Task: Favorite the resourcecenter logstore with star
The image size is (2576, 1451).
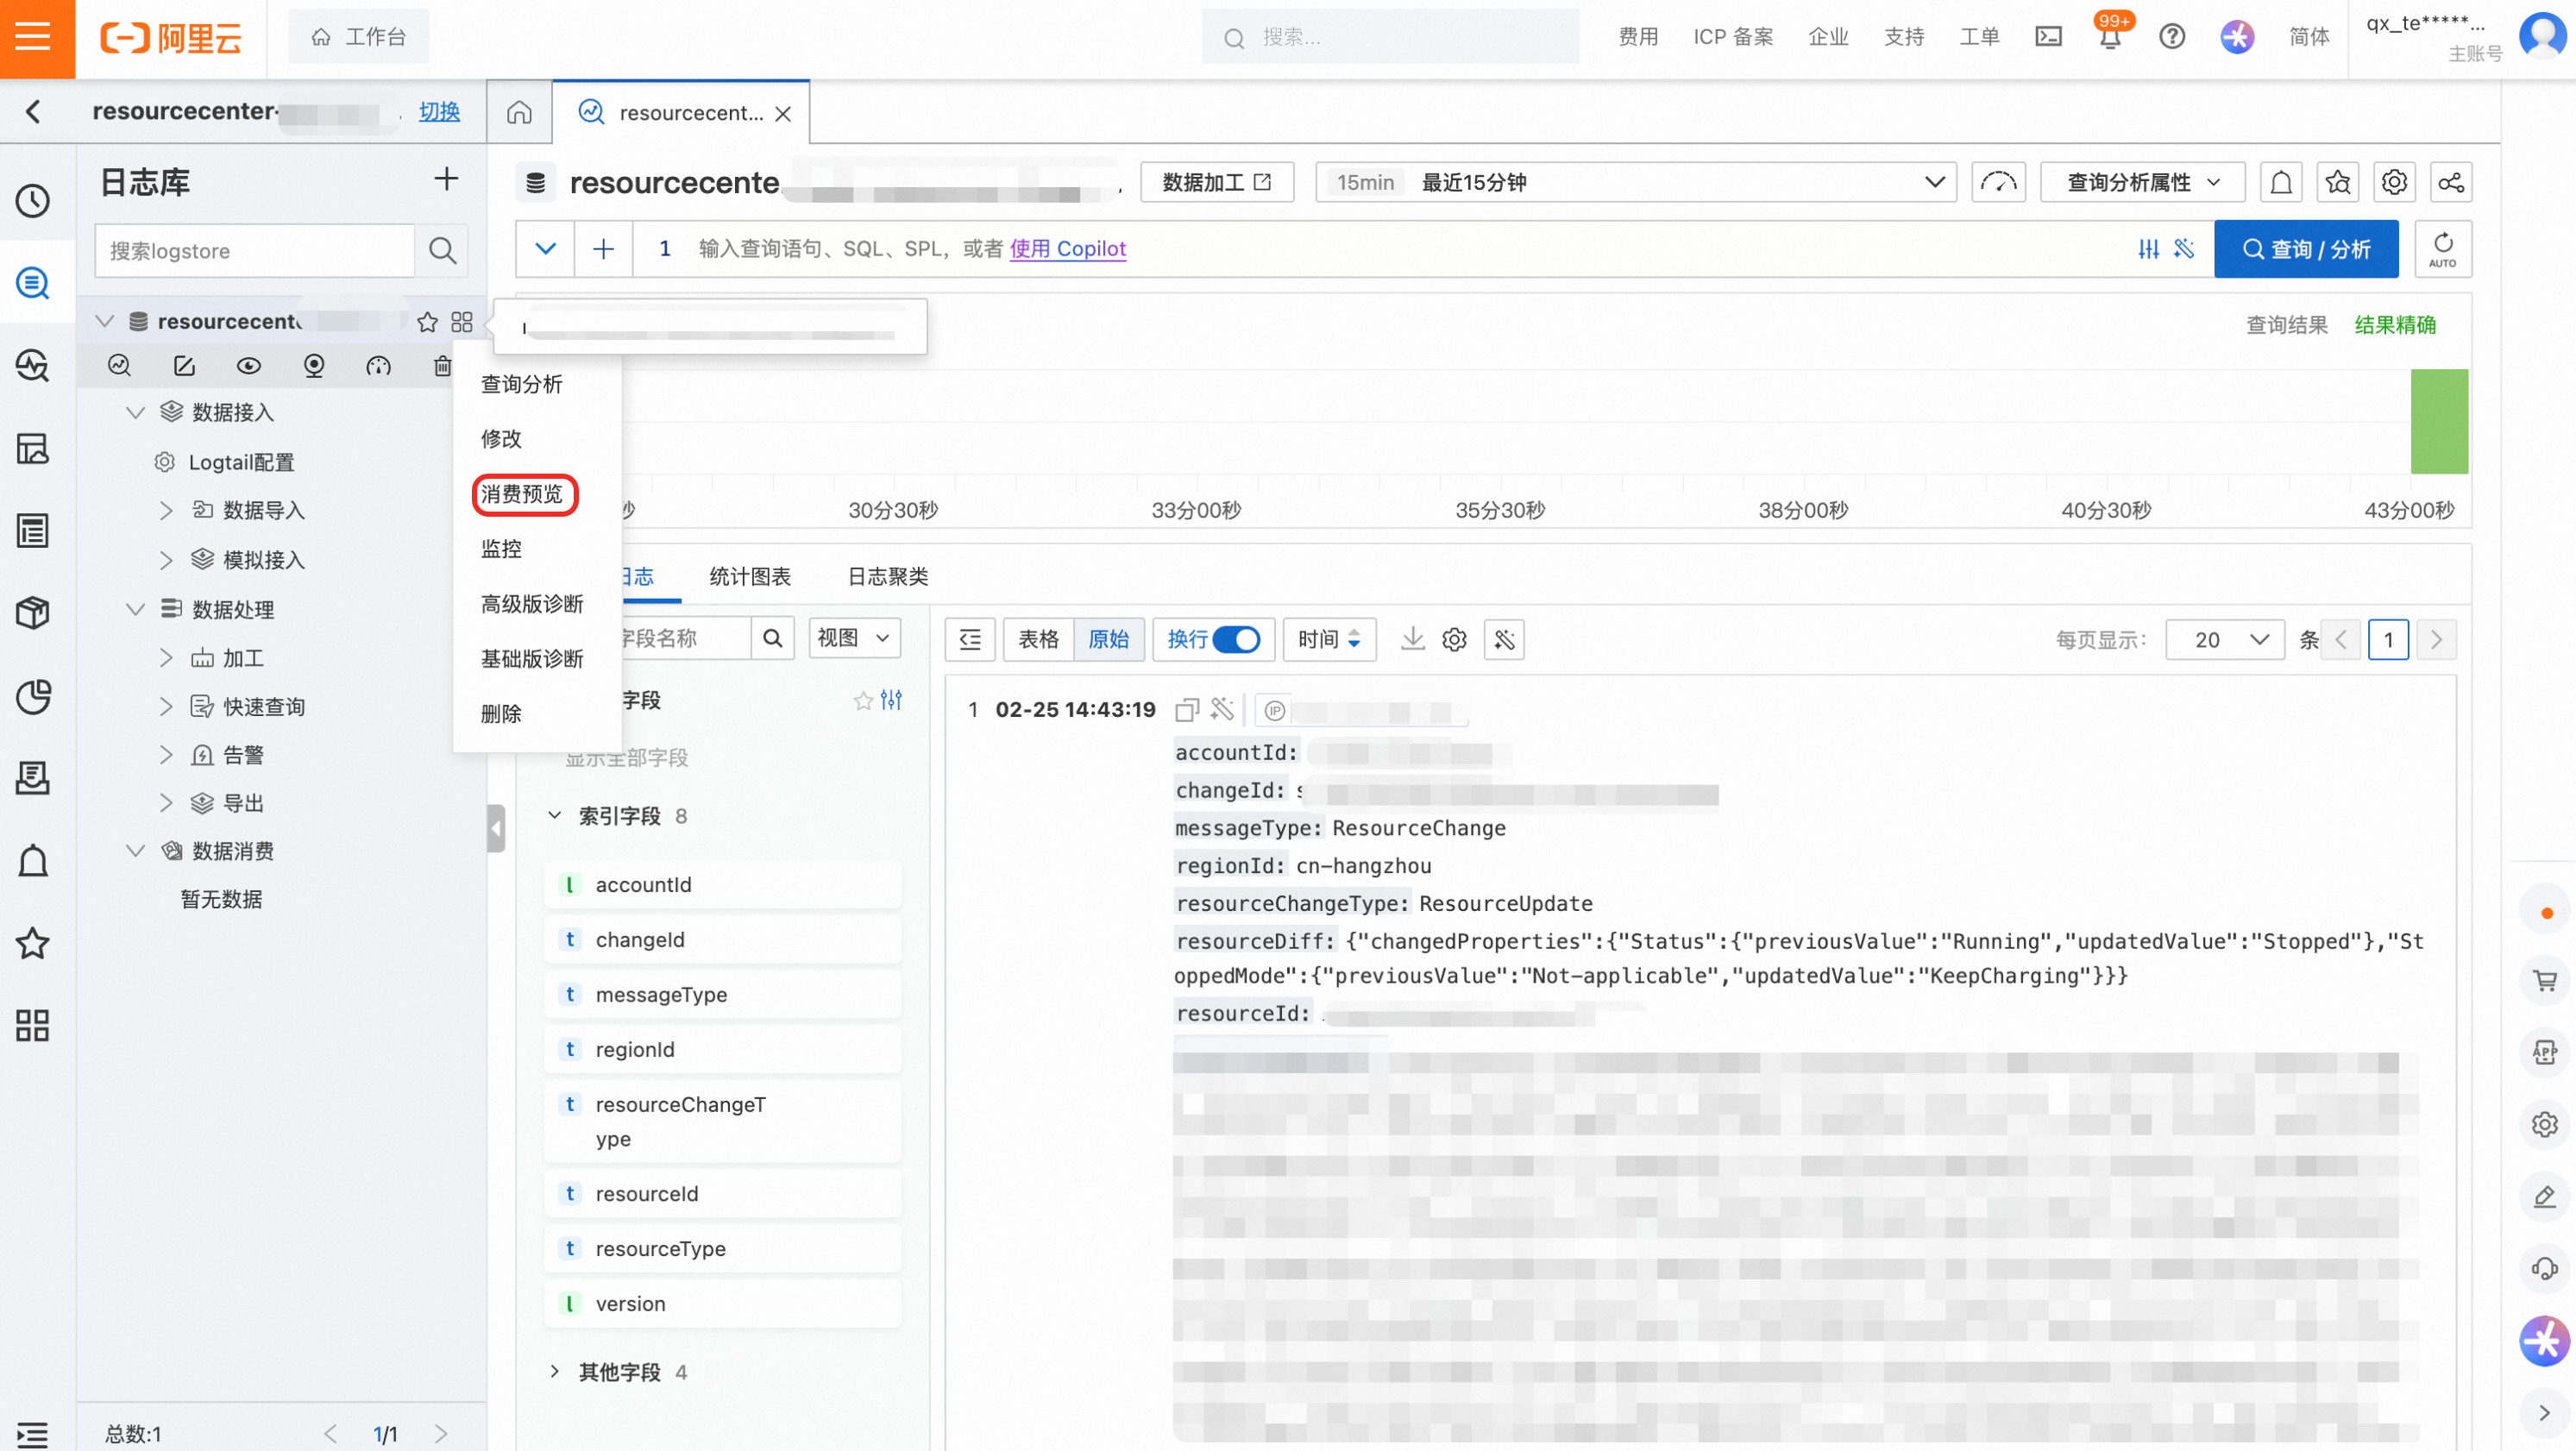Action: pos(427,321)
